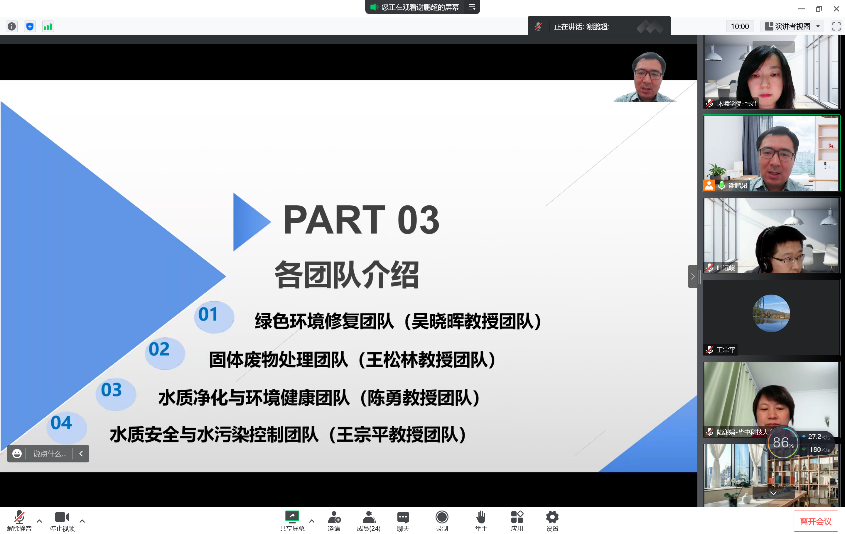Start recording with the record icon
845x534 pixels.
click(441, 518)
